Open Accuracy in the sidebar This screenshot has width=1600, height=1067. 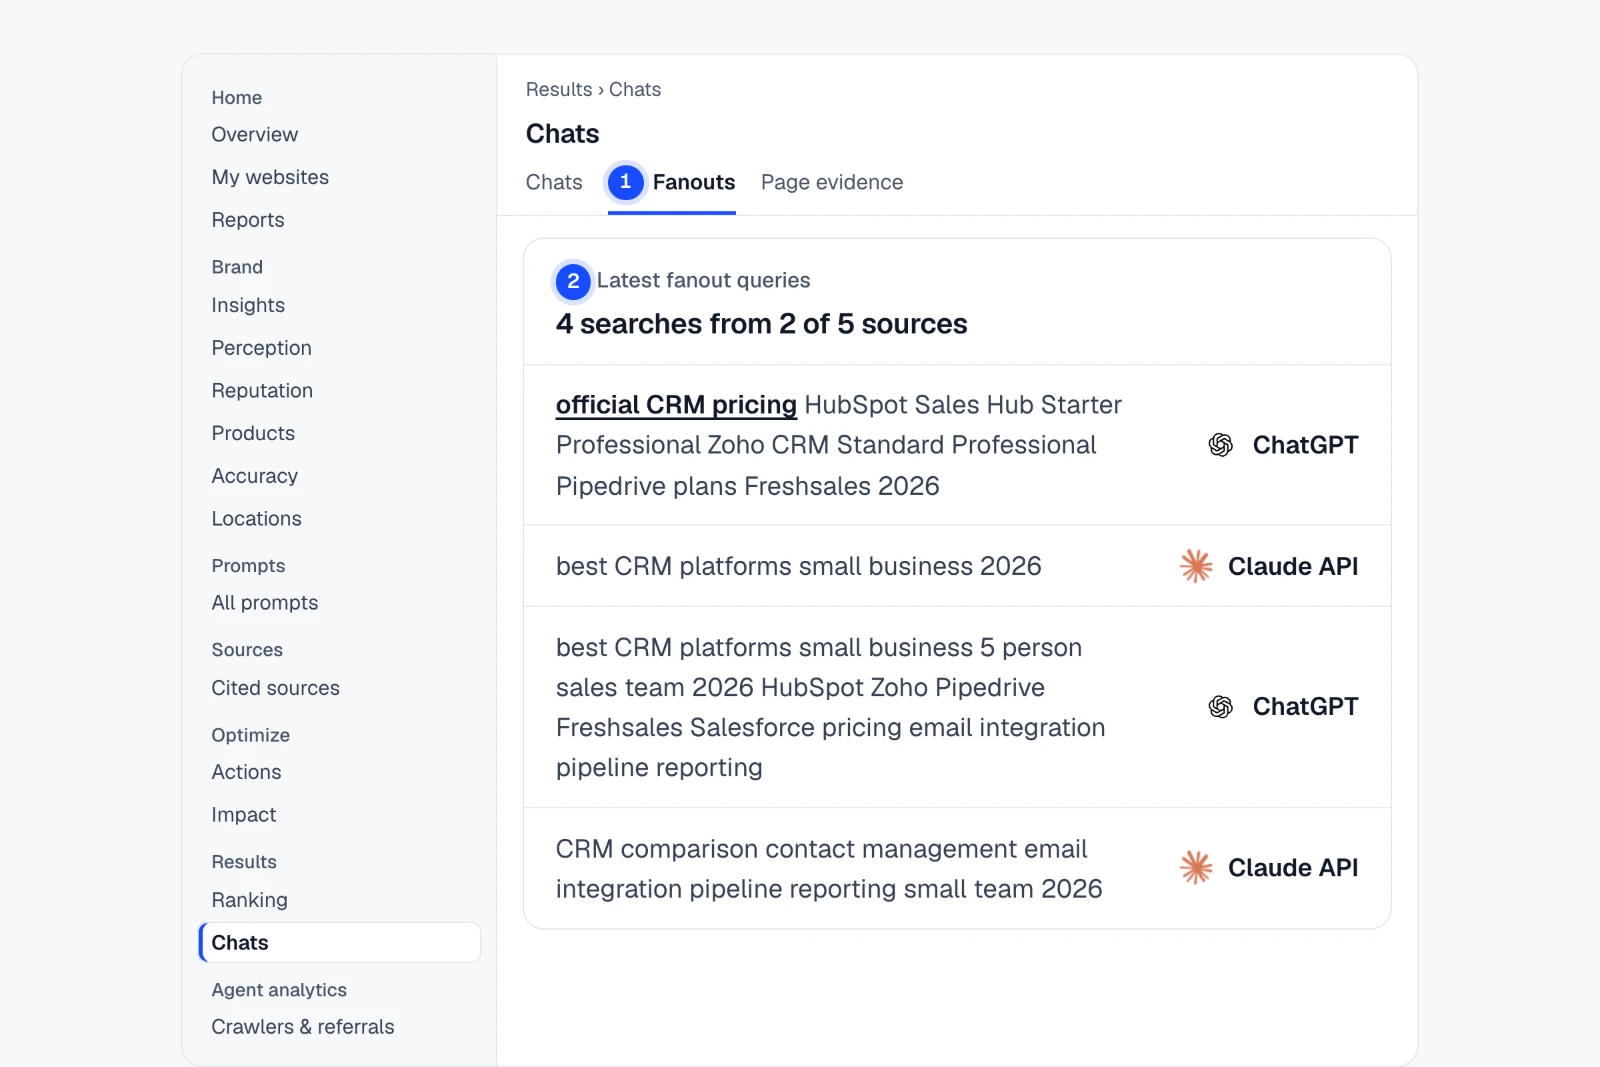254,476
